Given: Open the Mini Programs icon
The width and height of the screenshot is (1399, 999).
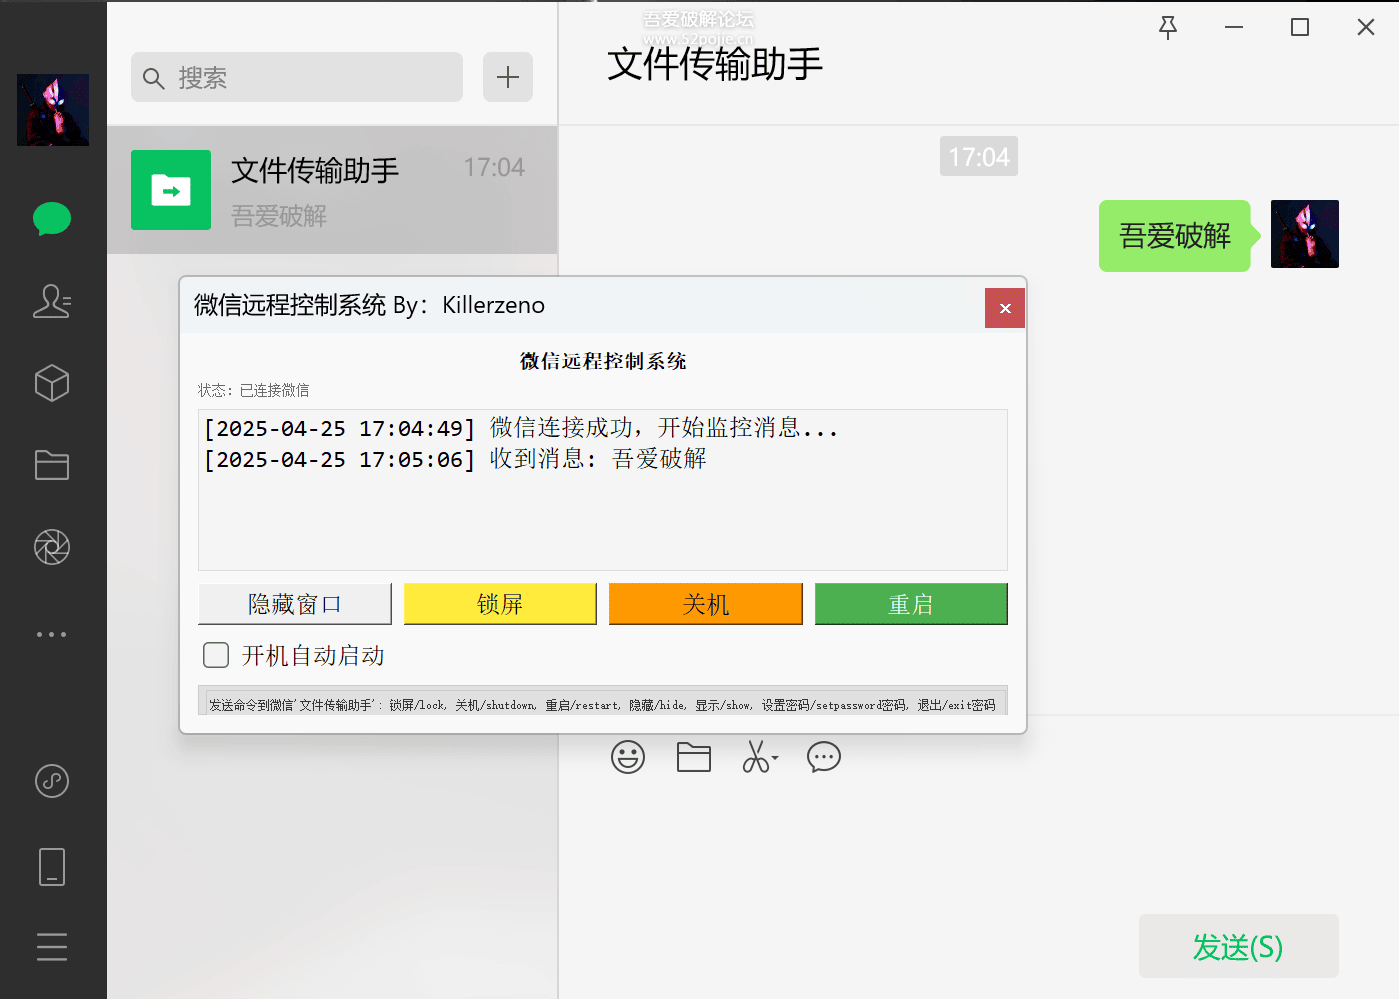Looking at the screenshot, I should [52, 781].
